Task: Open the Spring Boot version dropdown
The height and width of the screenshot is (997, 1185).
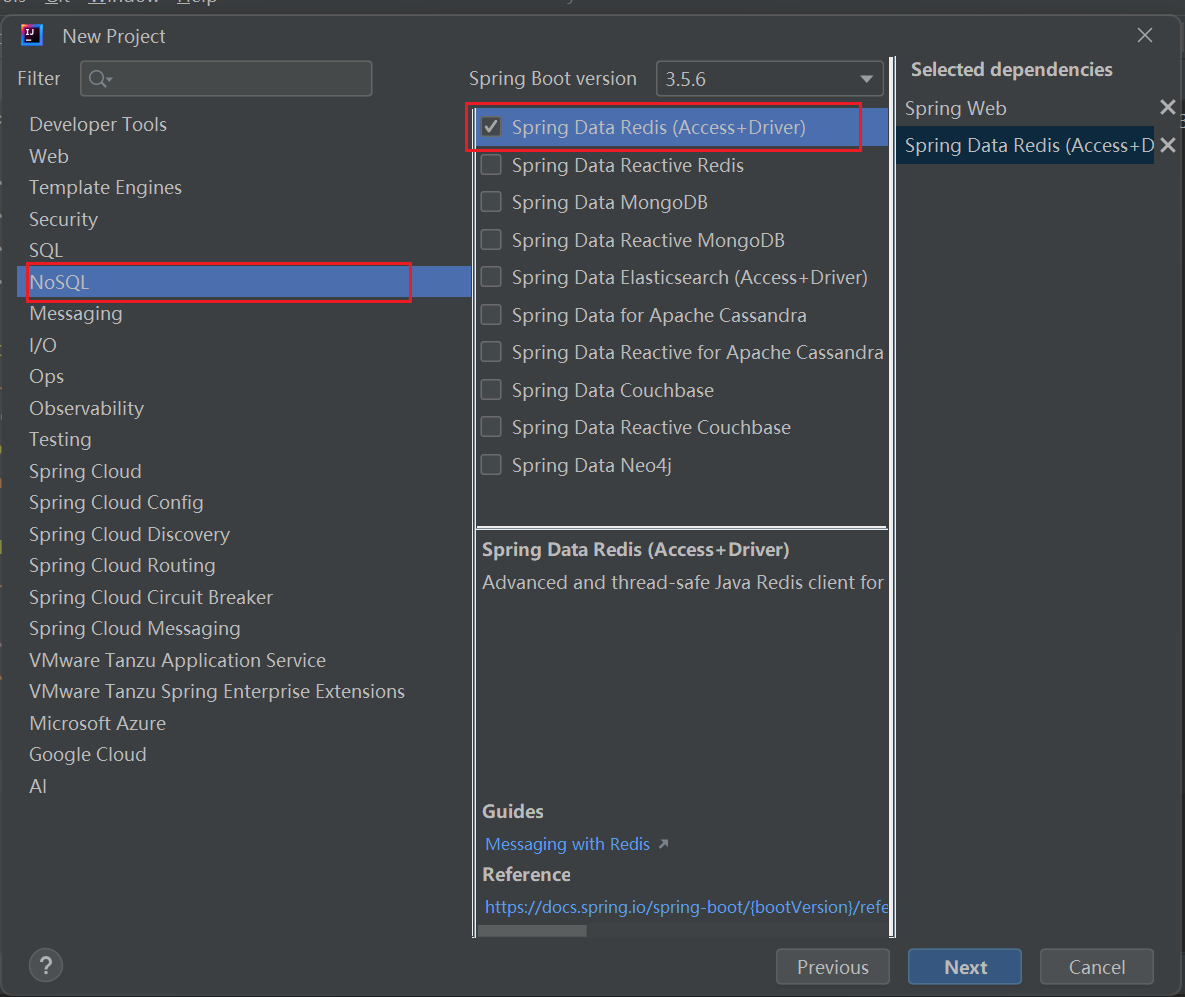Action: click(769, 79)
